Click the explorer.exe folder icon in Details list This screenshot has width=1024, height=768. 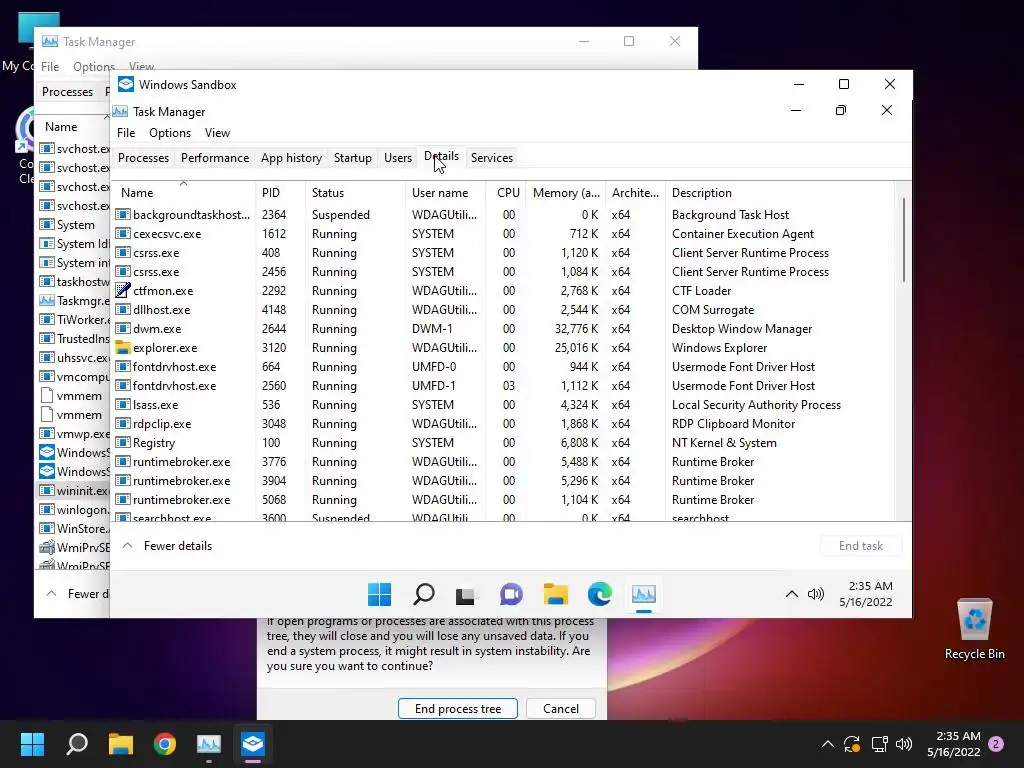(123, 347)
